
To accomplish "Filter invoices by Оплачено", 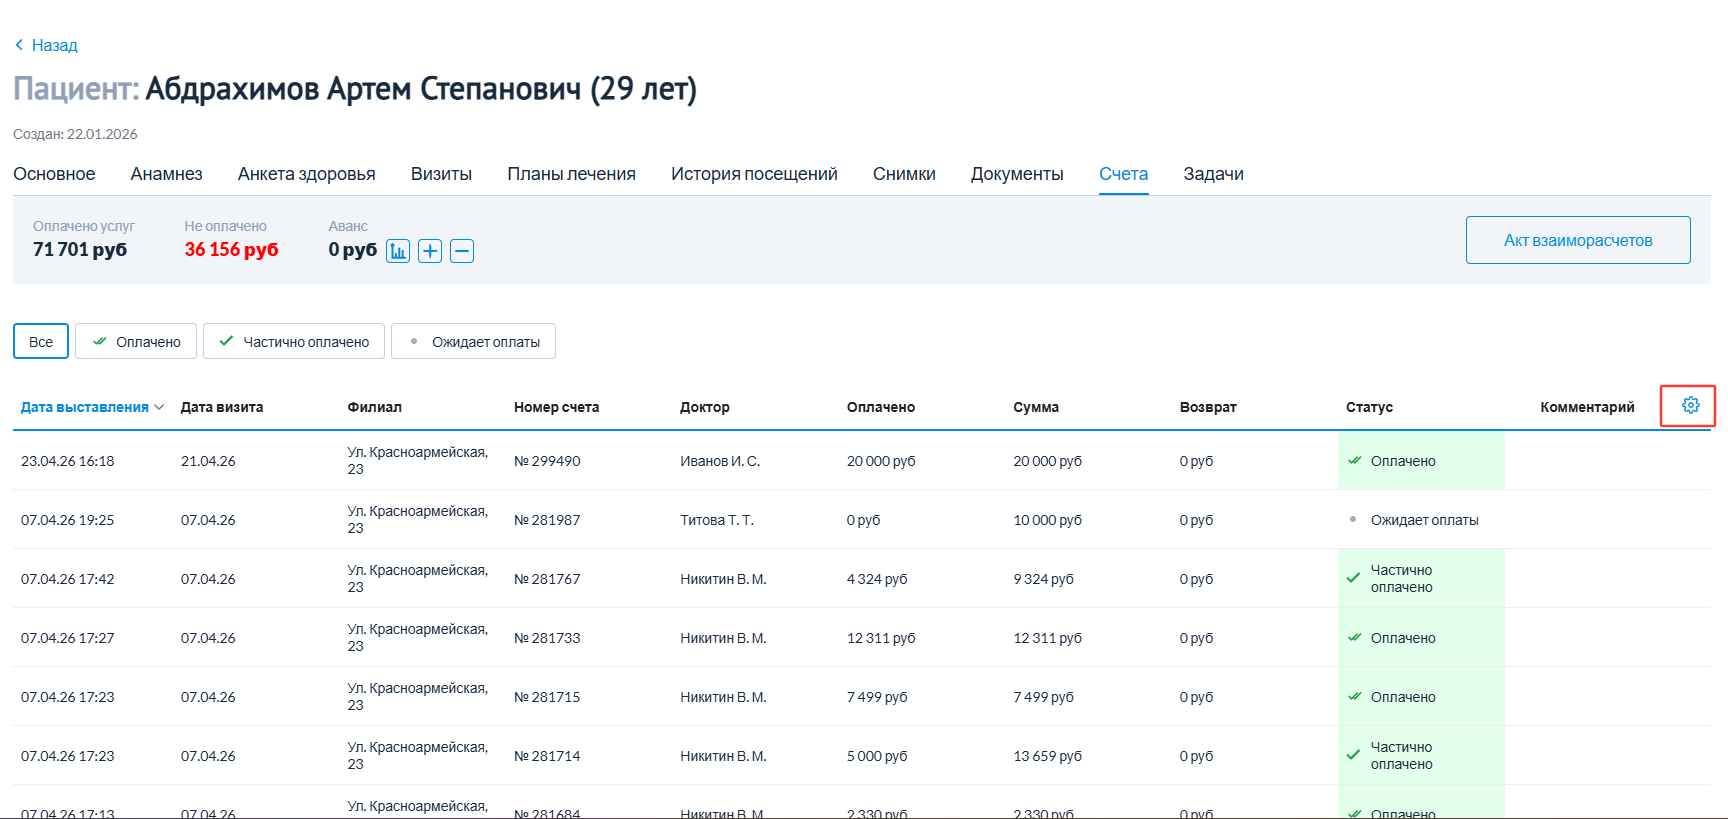I will tap(136, 341).
